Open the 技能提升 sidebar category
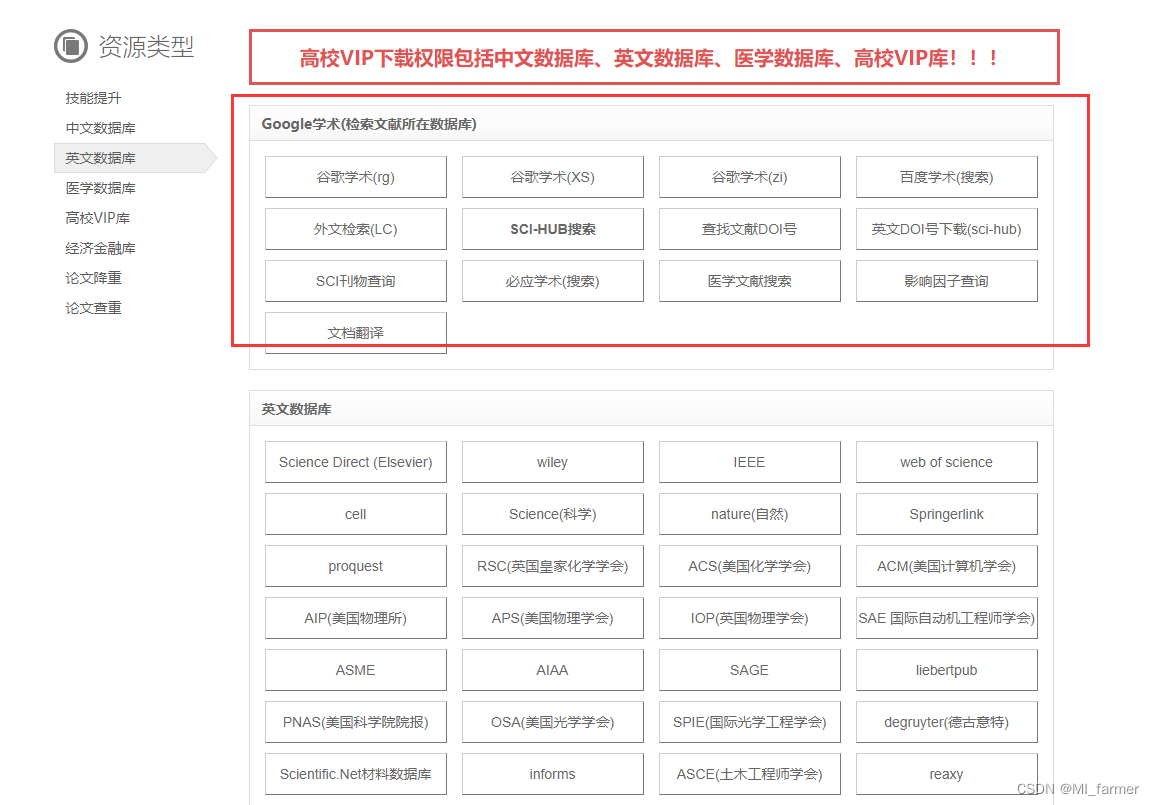Image resolution: width=1154 pixels, height=805 pixels. tap(93, 98)
